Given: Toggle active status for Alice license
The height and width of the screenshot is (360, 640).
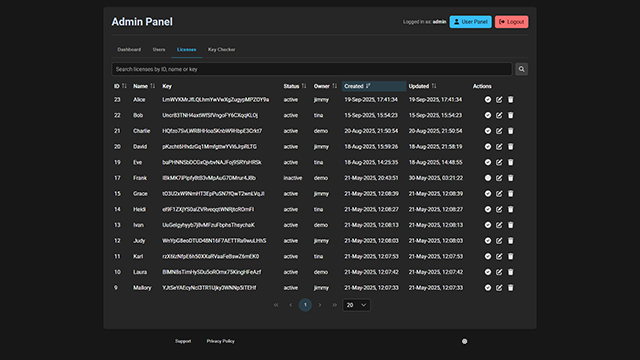Looking at the screenshot, I should pos(488,100).
